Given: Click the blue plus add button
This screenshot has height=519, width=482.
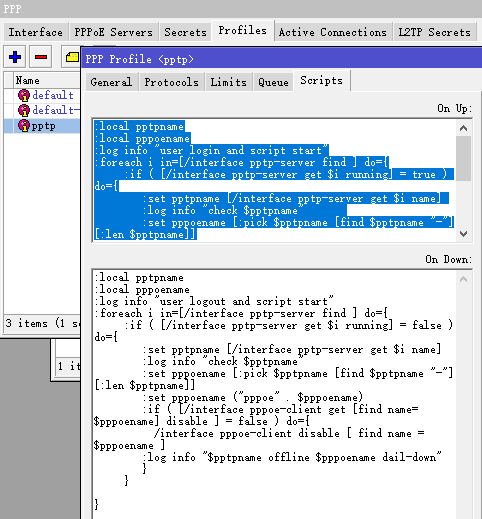Looking at the screenshot, I should 15,57.
